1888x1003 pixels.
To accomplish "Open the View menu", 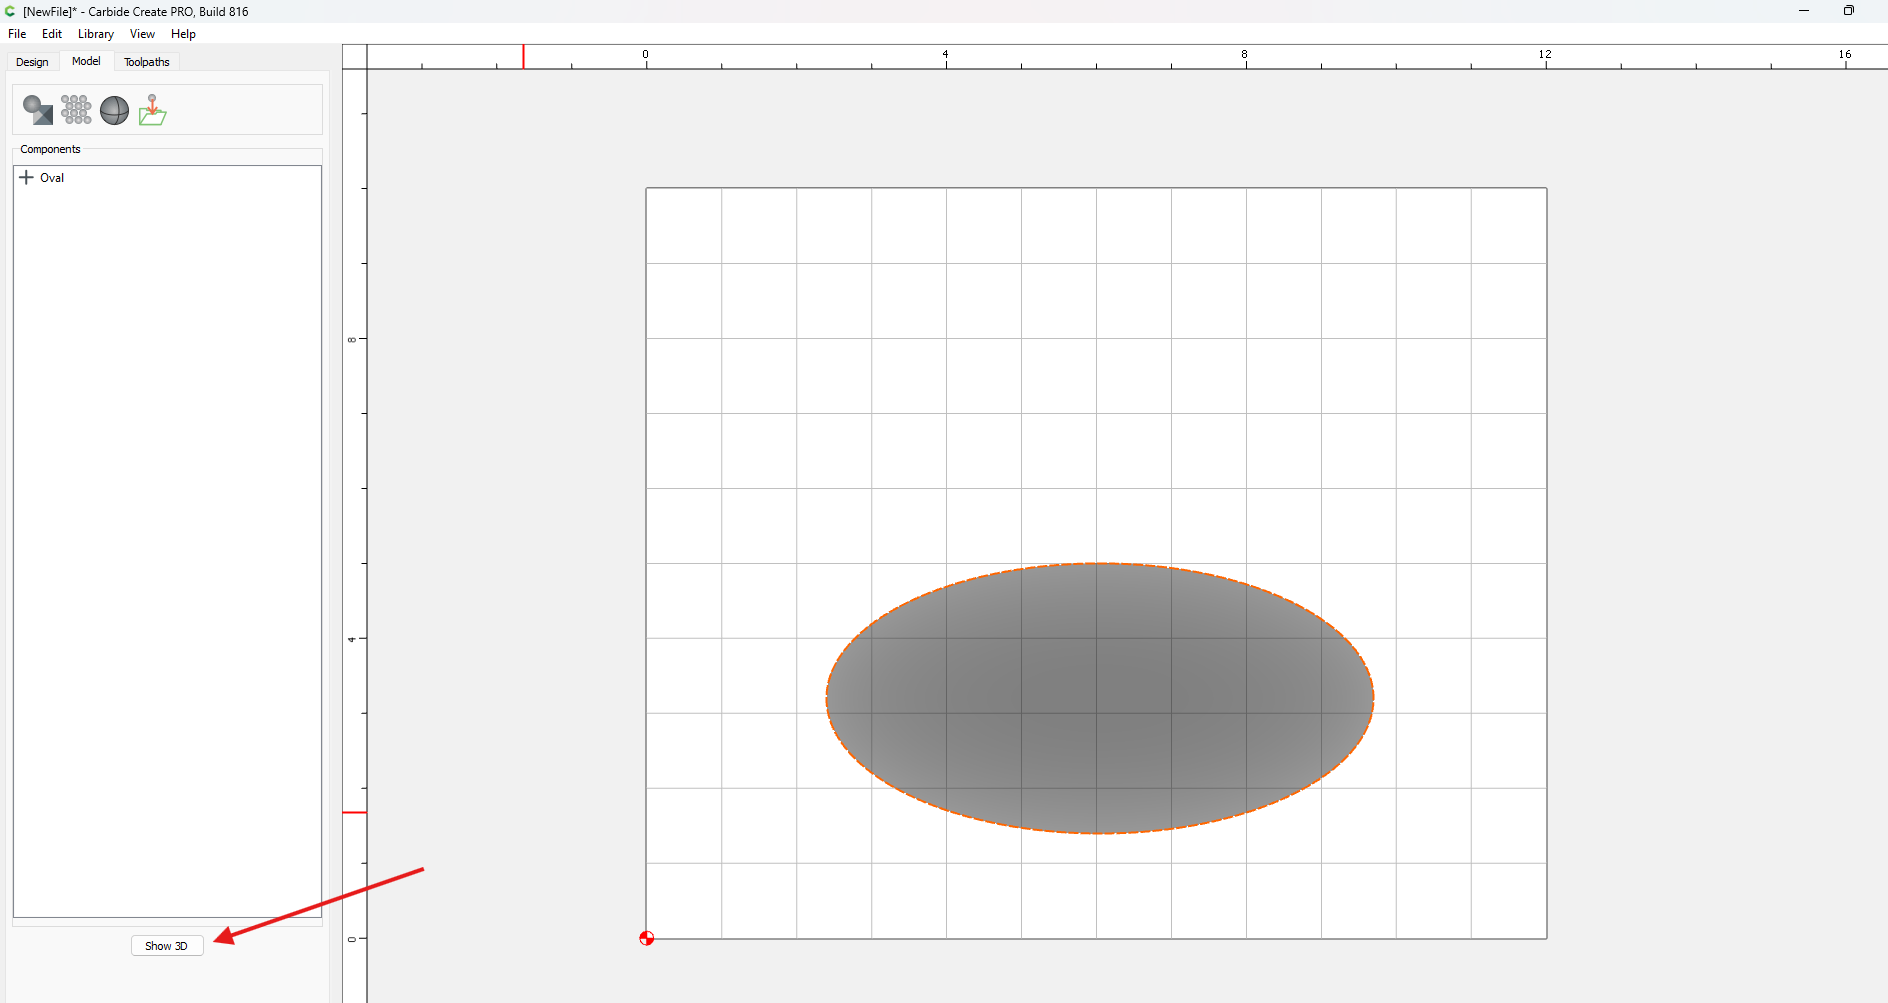I will [x=142, y=34].
